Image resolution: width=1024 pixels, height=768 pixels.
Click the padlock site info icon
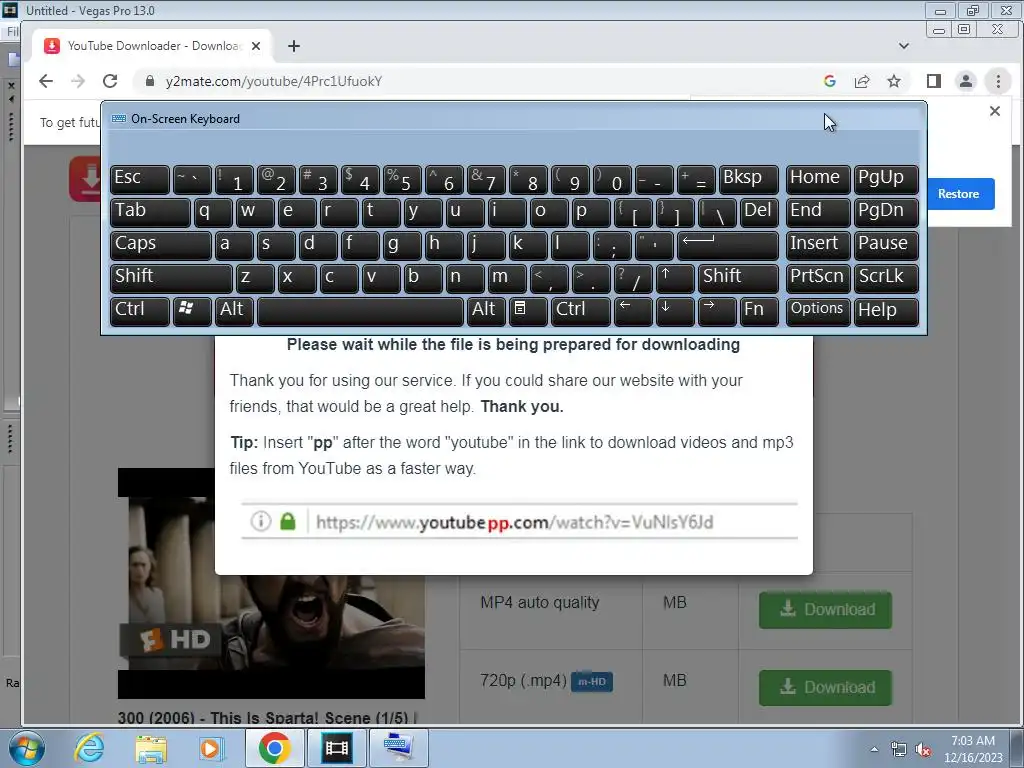pos(150,81)
